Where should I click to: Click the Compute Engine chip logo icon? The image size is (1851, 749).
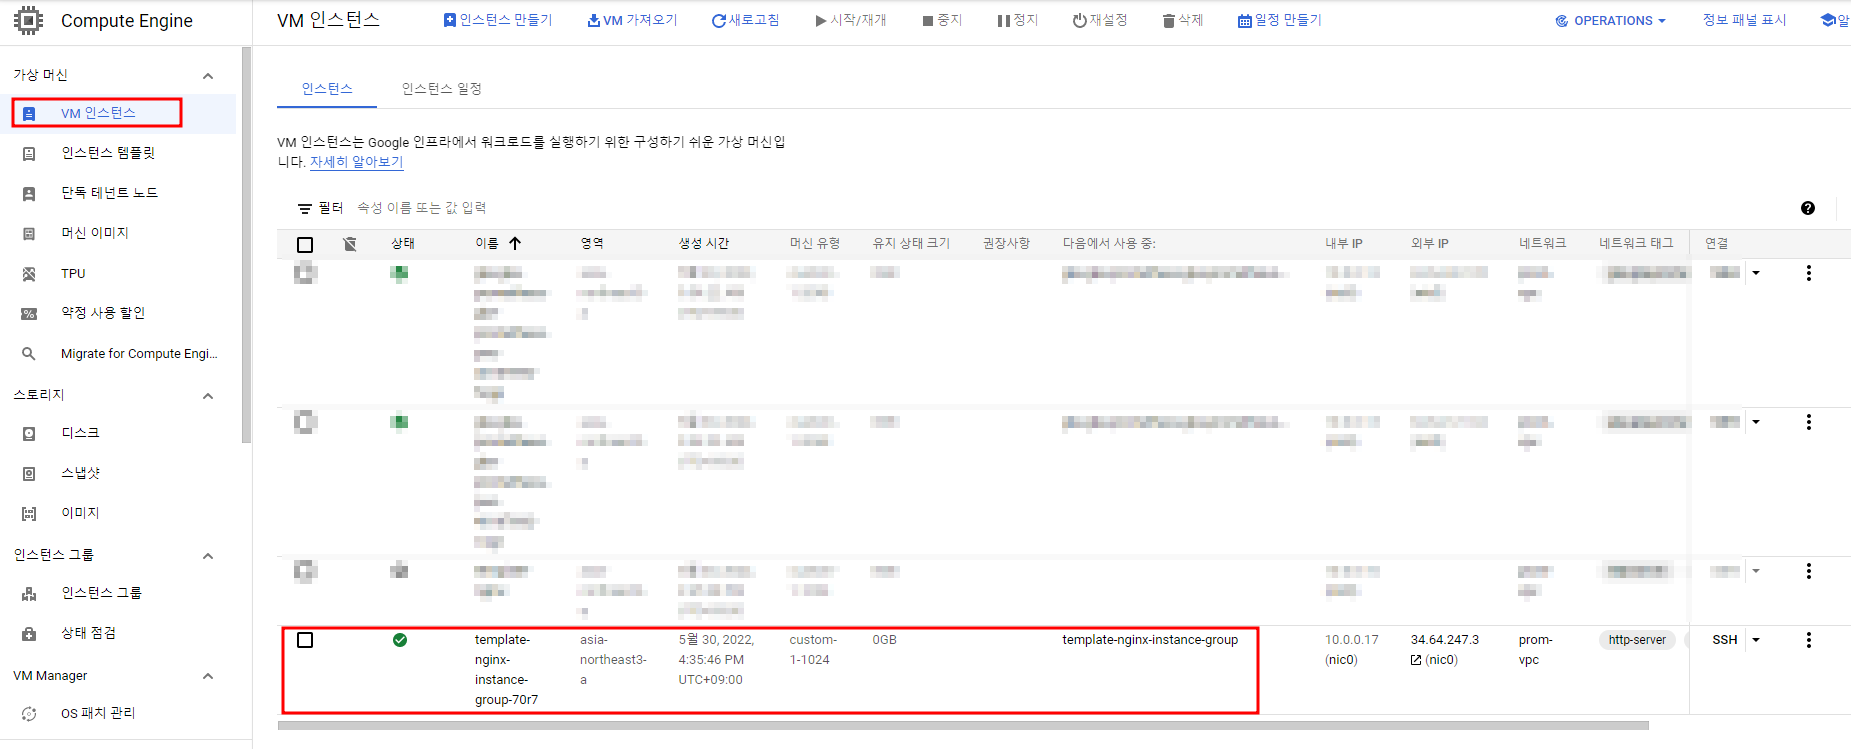28,20
